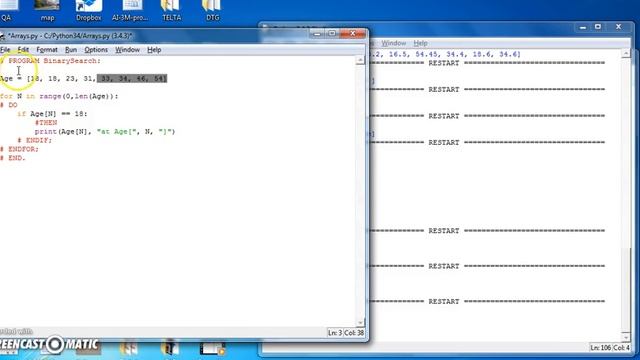Click Python Shell scrollbar up arrow
The height and width of the screenshot is (360, 640).
click(x=626, y=54)
